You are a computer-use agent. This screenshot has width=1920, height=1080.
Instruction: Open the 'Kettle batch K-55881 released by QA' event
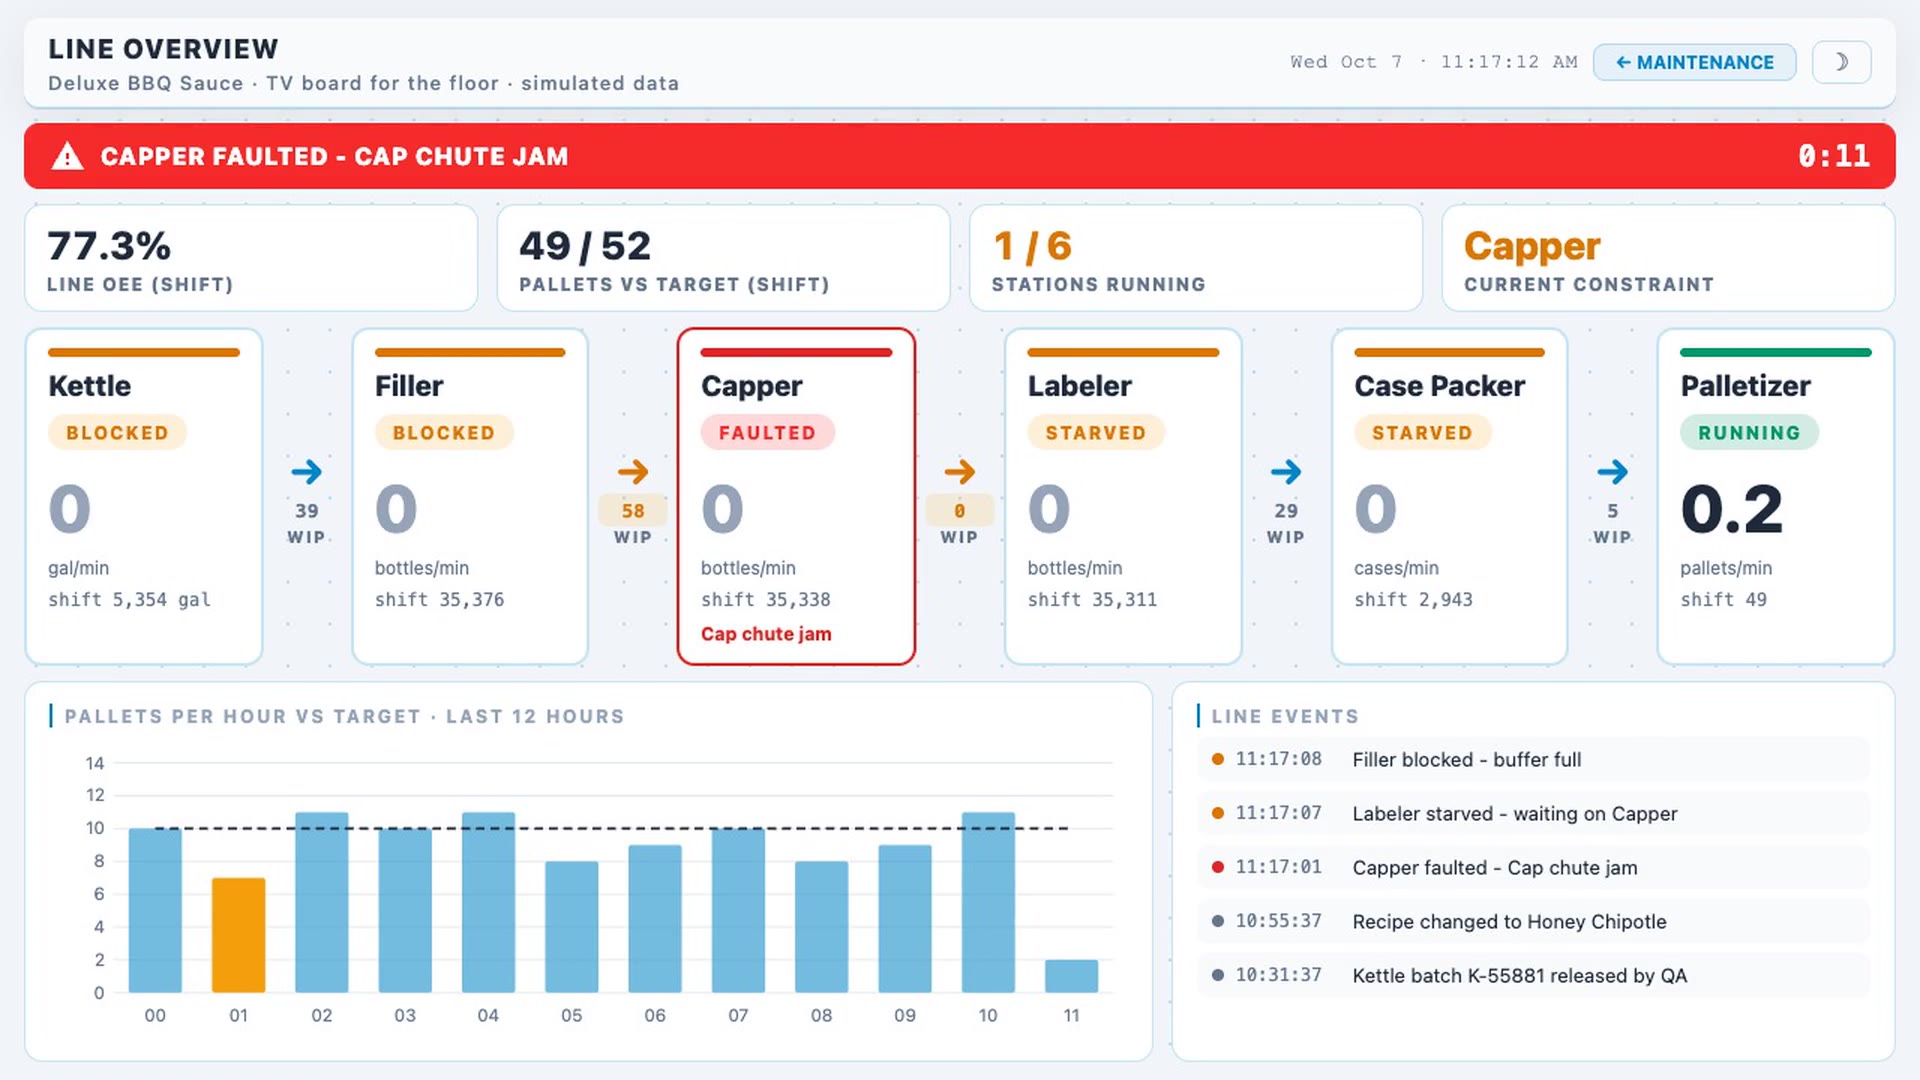1533,975
